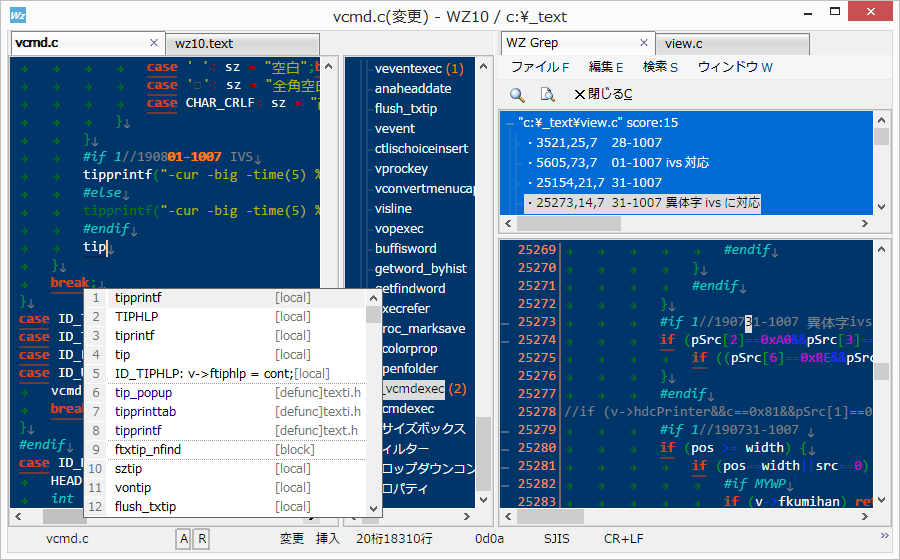Select vprockey in outline list

pyautogui.click(x=401, y=169)
